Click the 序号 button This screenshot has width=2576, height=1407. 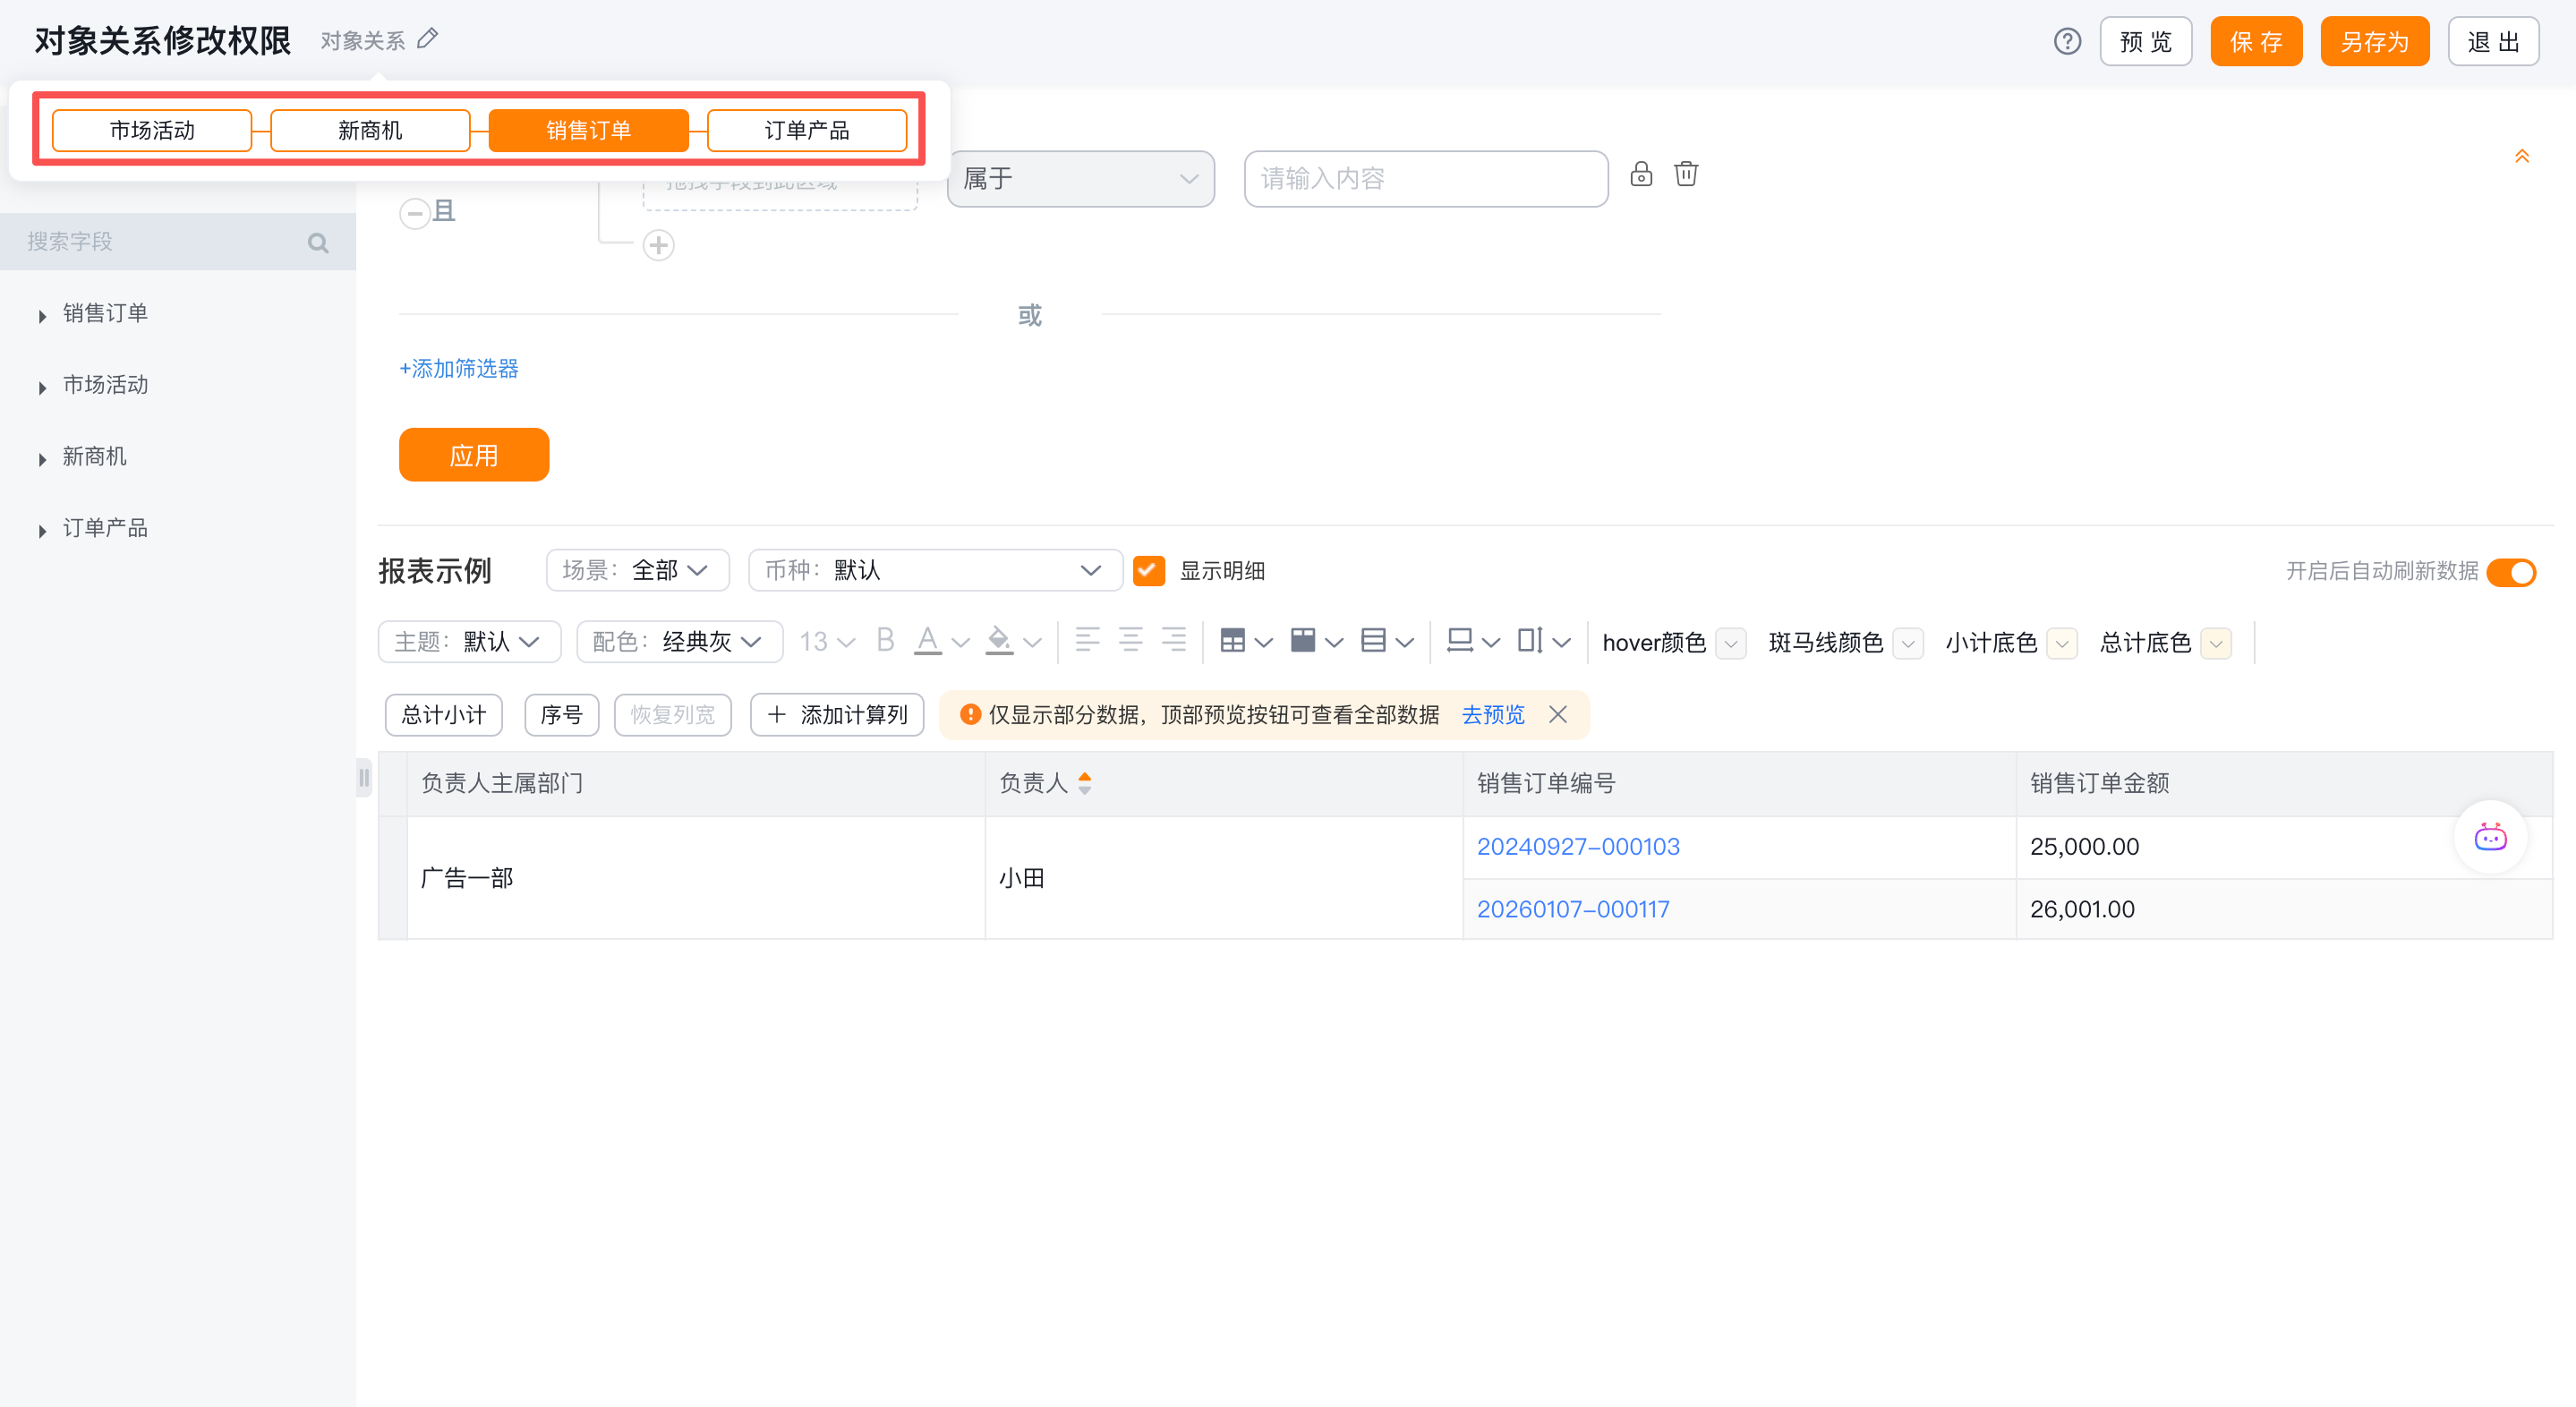(562, 715)
